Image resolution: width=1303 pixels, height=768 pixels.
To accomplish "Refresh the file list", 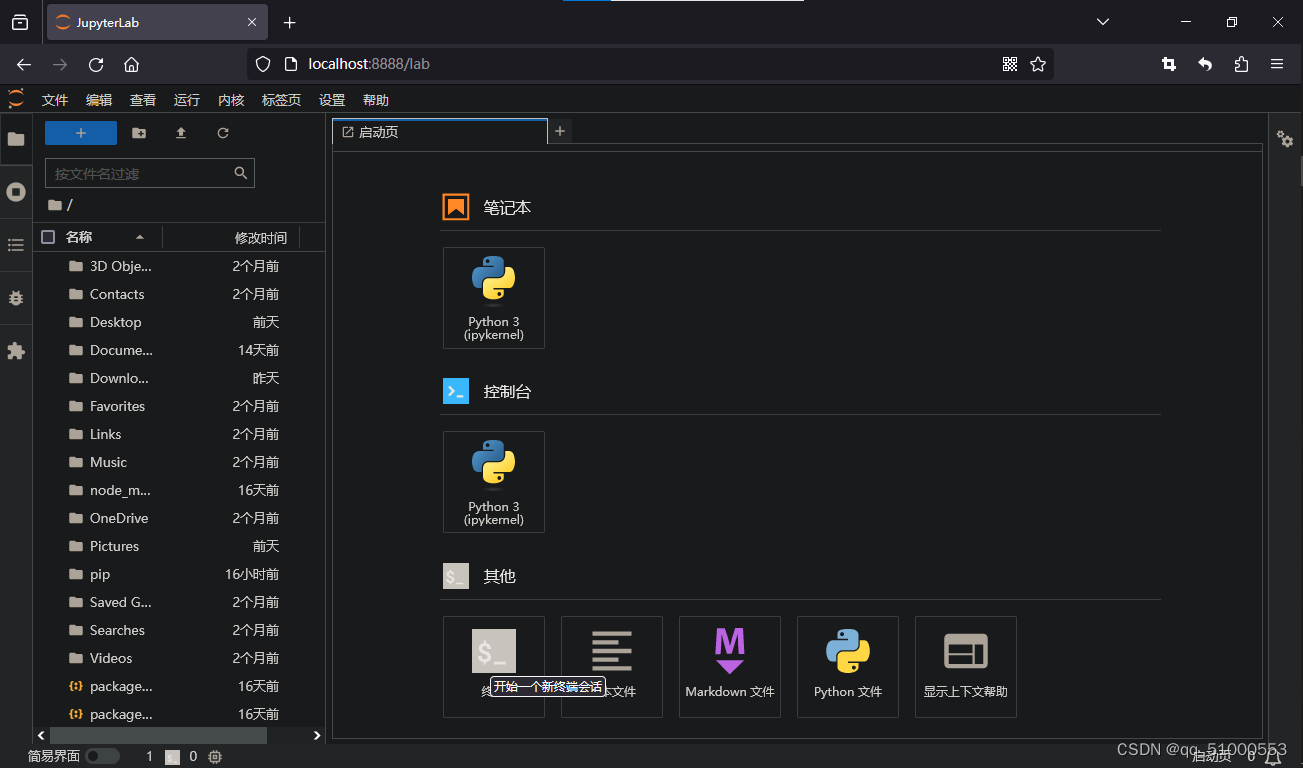I will pyautogui.click(x=223, y=133).
